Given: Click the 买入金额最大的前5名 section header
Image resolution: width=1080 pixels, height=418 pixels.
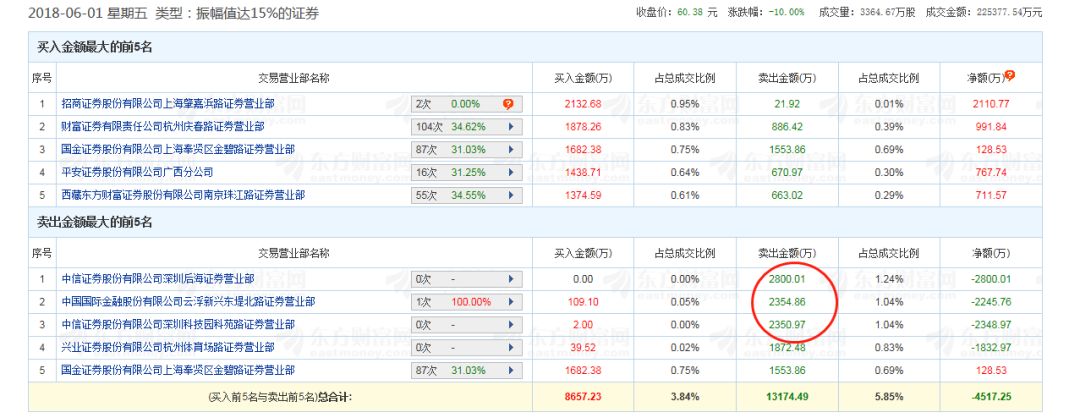Looking at the screenshot, I should pyautogui.click(x=94, y=48).
